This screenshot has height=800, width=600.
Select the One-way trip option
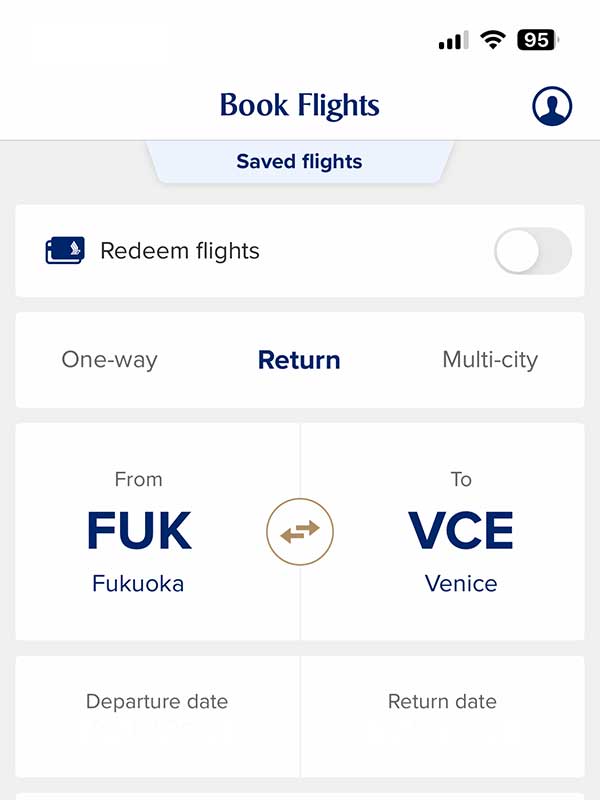coord(110,360)
